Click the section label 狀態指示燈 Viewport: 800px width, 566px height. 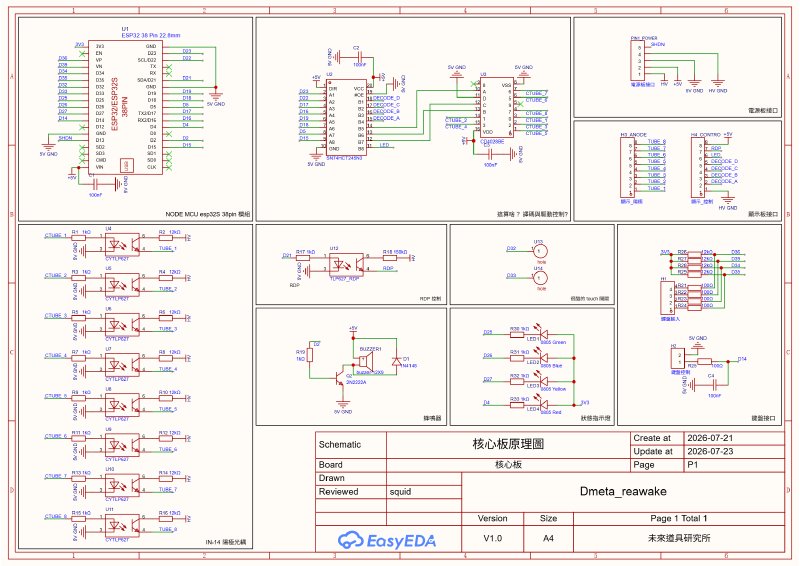coord(595,418)
